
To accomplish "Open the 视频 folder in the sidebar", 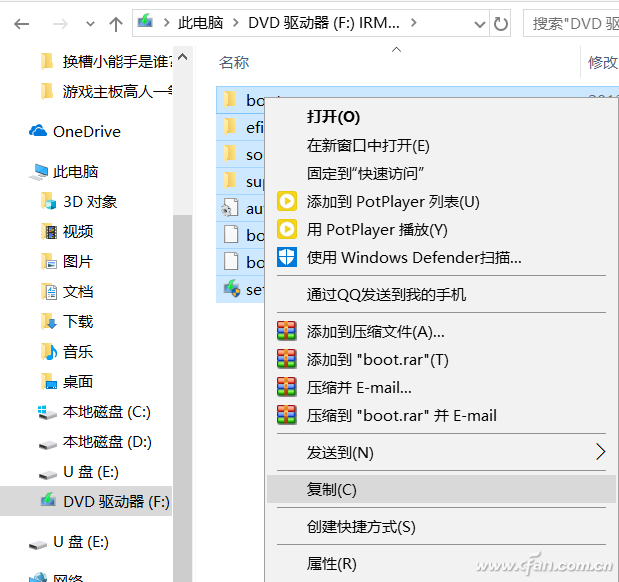I will click(x=78, y=231).
